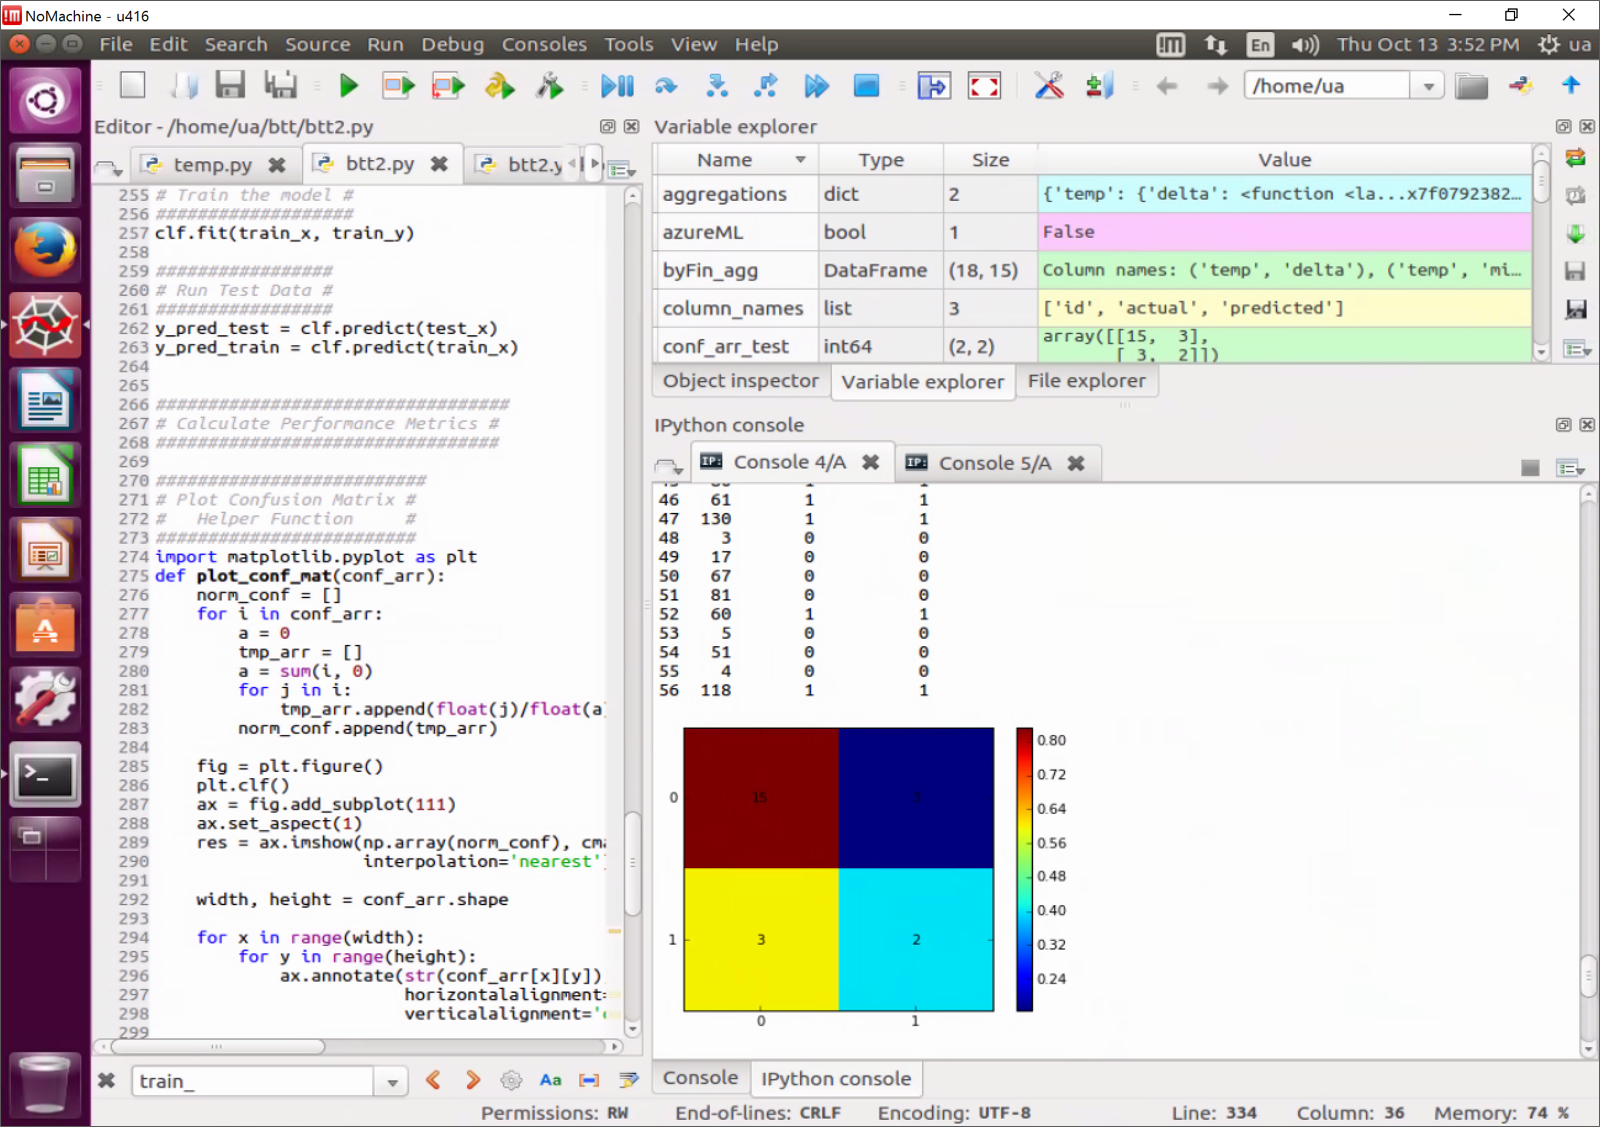
Task: Switch to the File explorer tab
Action: pyautogui.click(x=1086, y=381)
